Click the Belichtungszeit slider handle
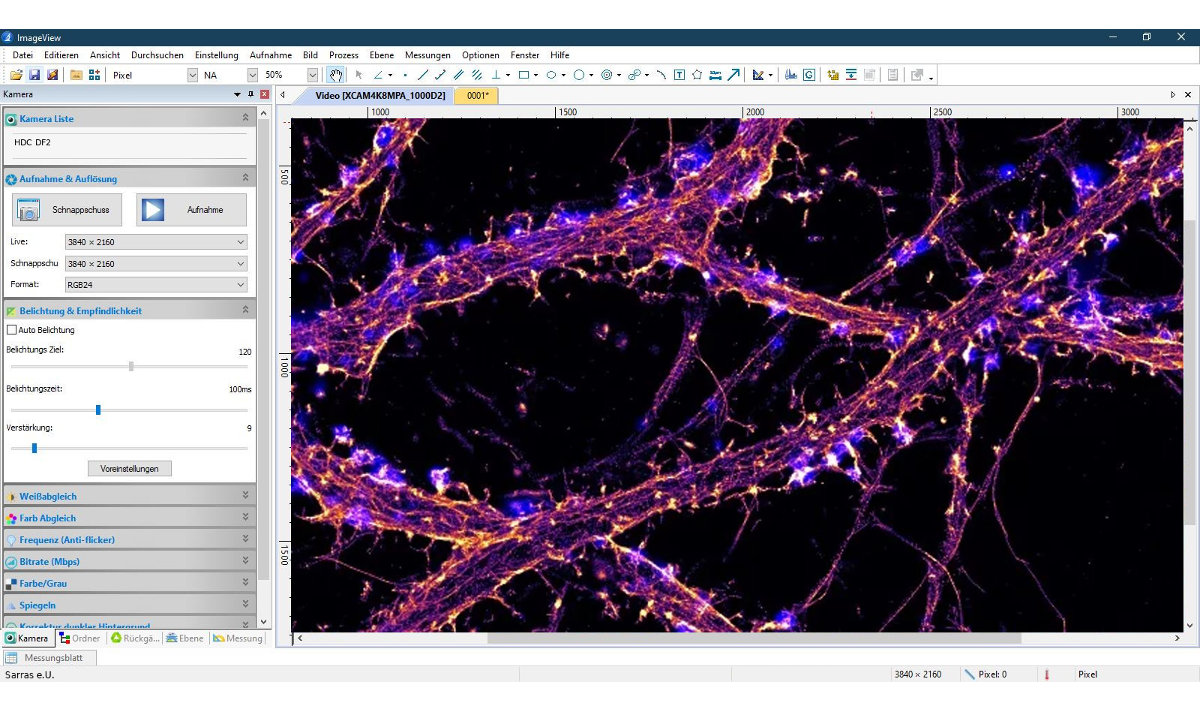The height and width of the screenshot is (713, 1200). 98,410
